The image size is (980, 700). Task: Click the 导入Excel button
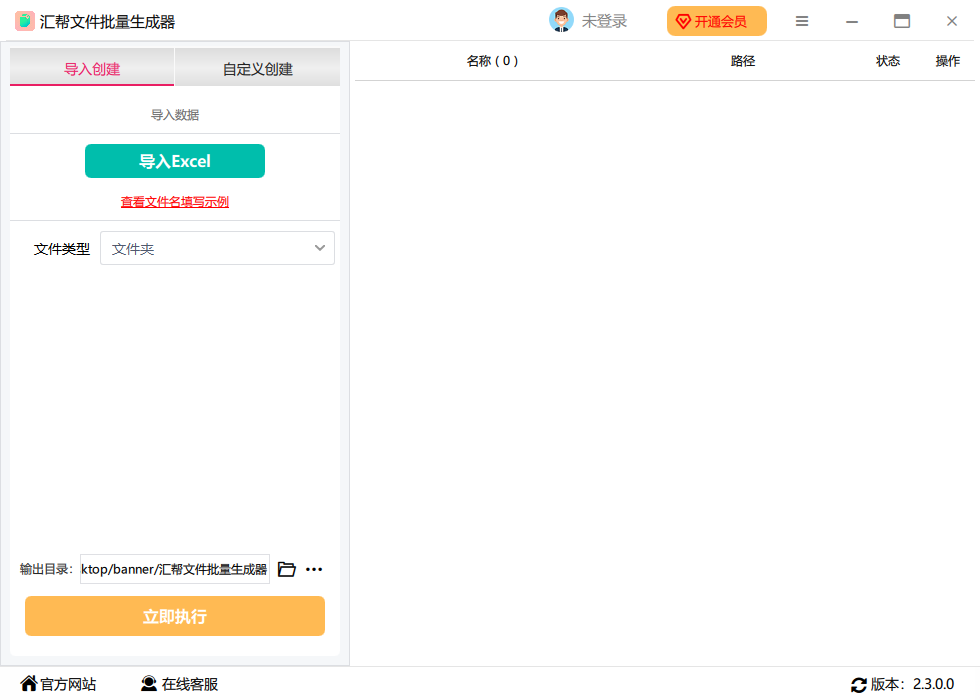tap(175, 161)
